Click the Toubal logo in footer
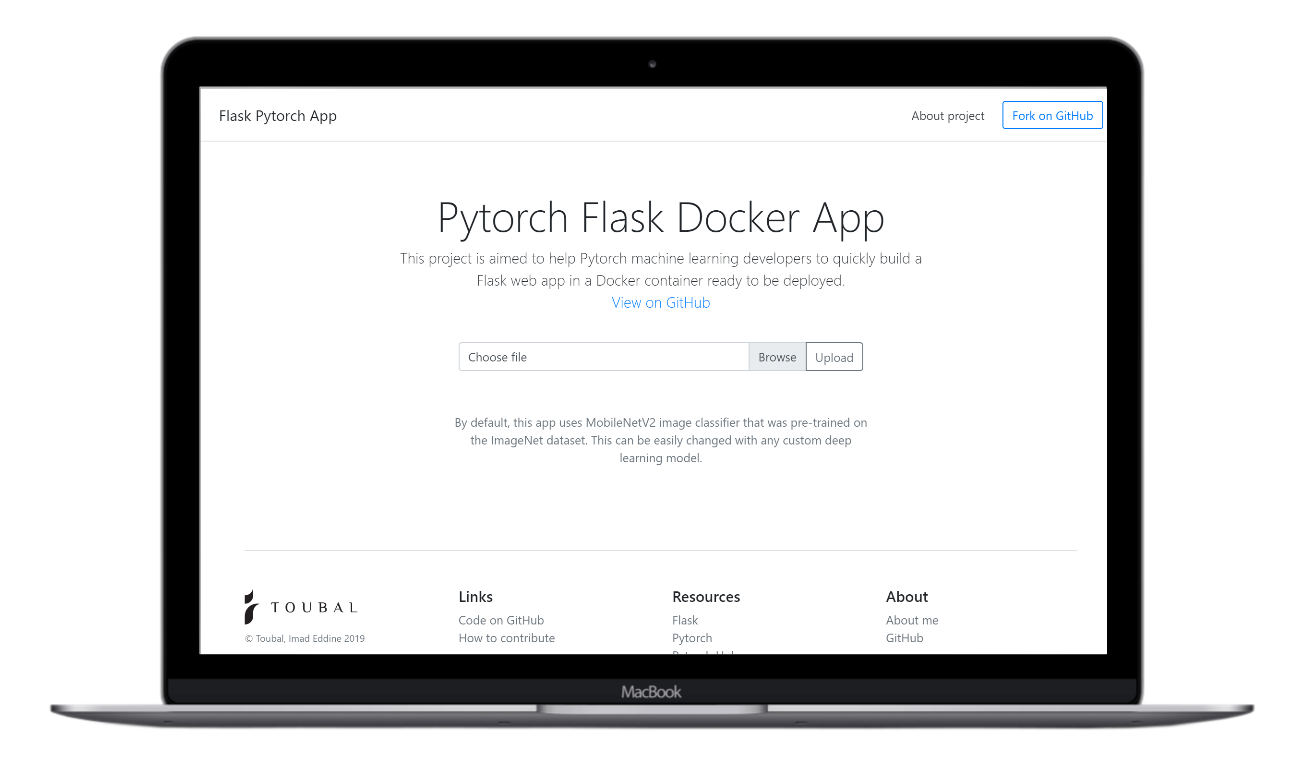The image size is (1292, 767). coord(301,607)
